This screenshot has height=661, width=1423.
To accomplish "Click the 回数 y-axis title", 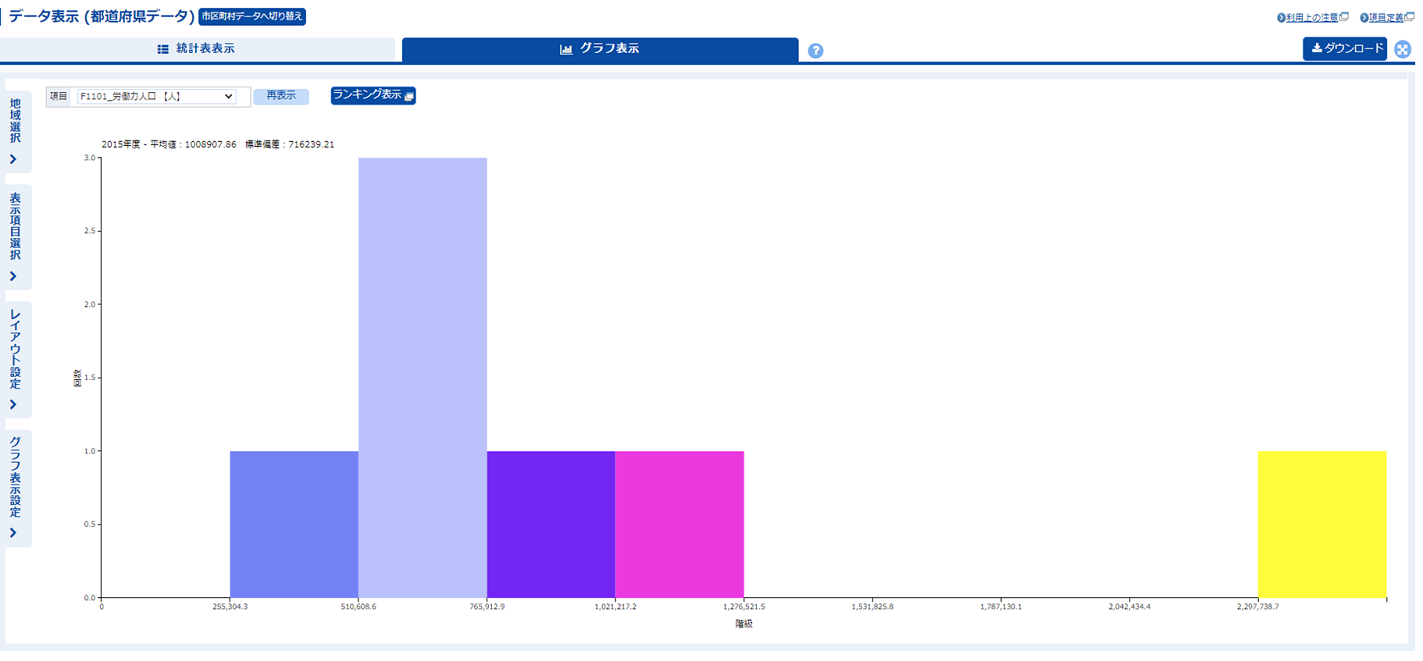I will [77, 379].
